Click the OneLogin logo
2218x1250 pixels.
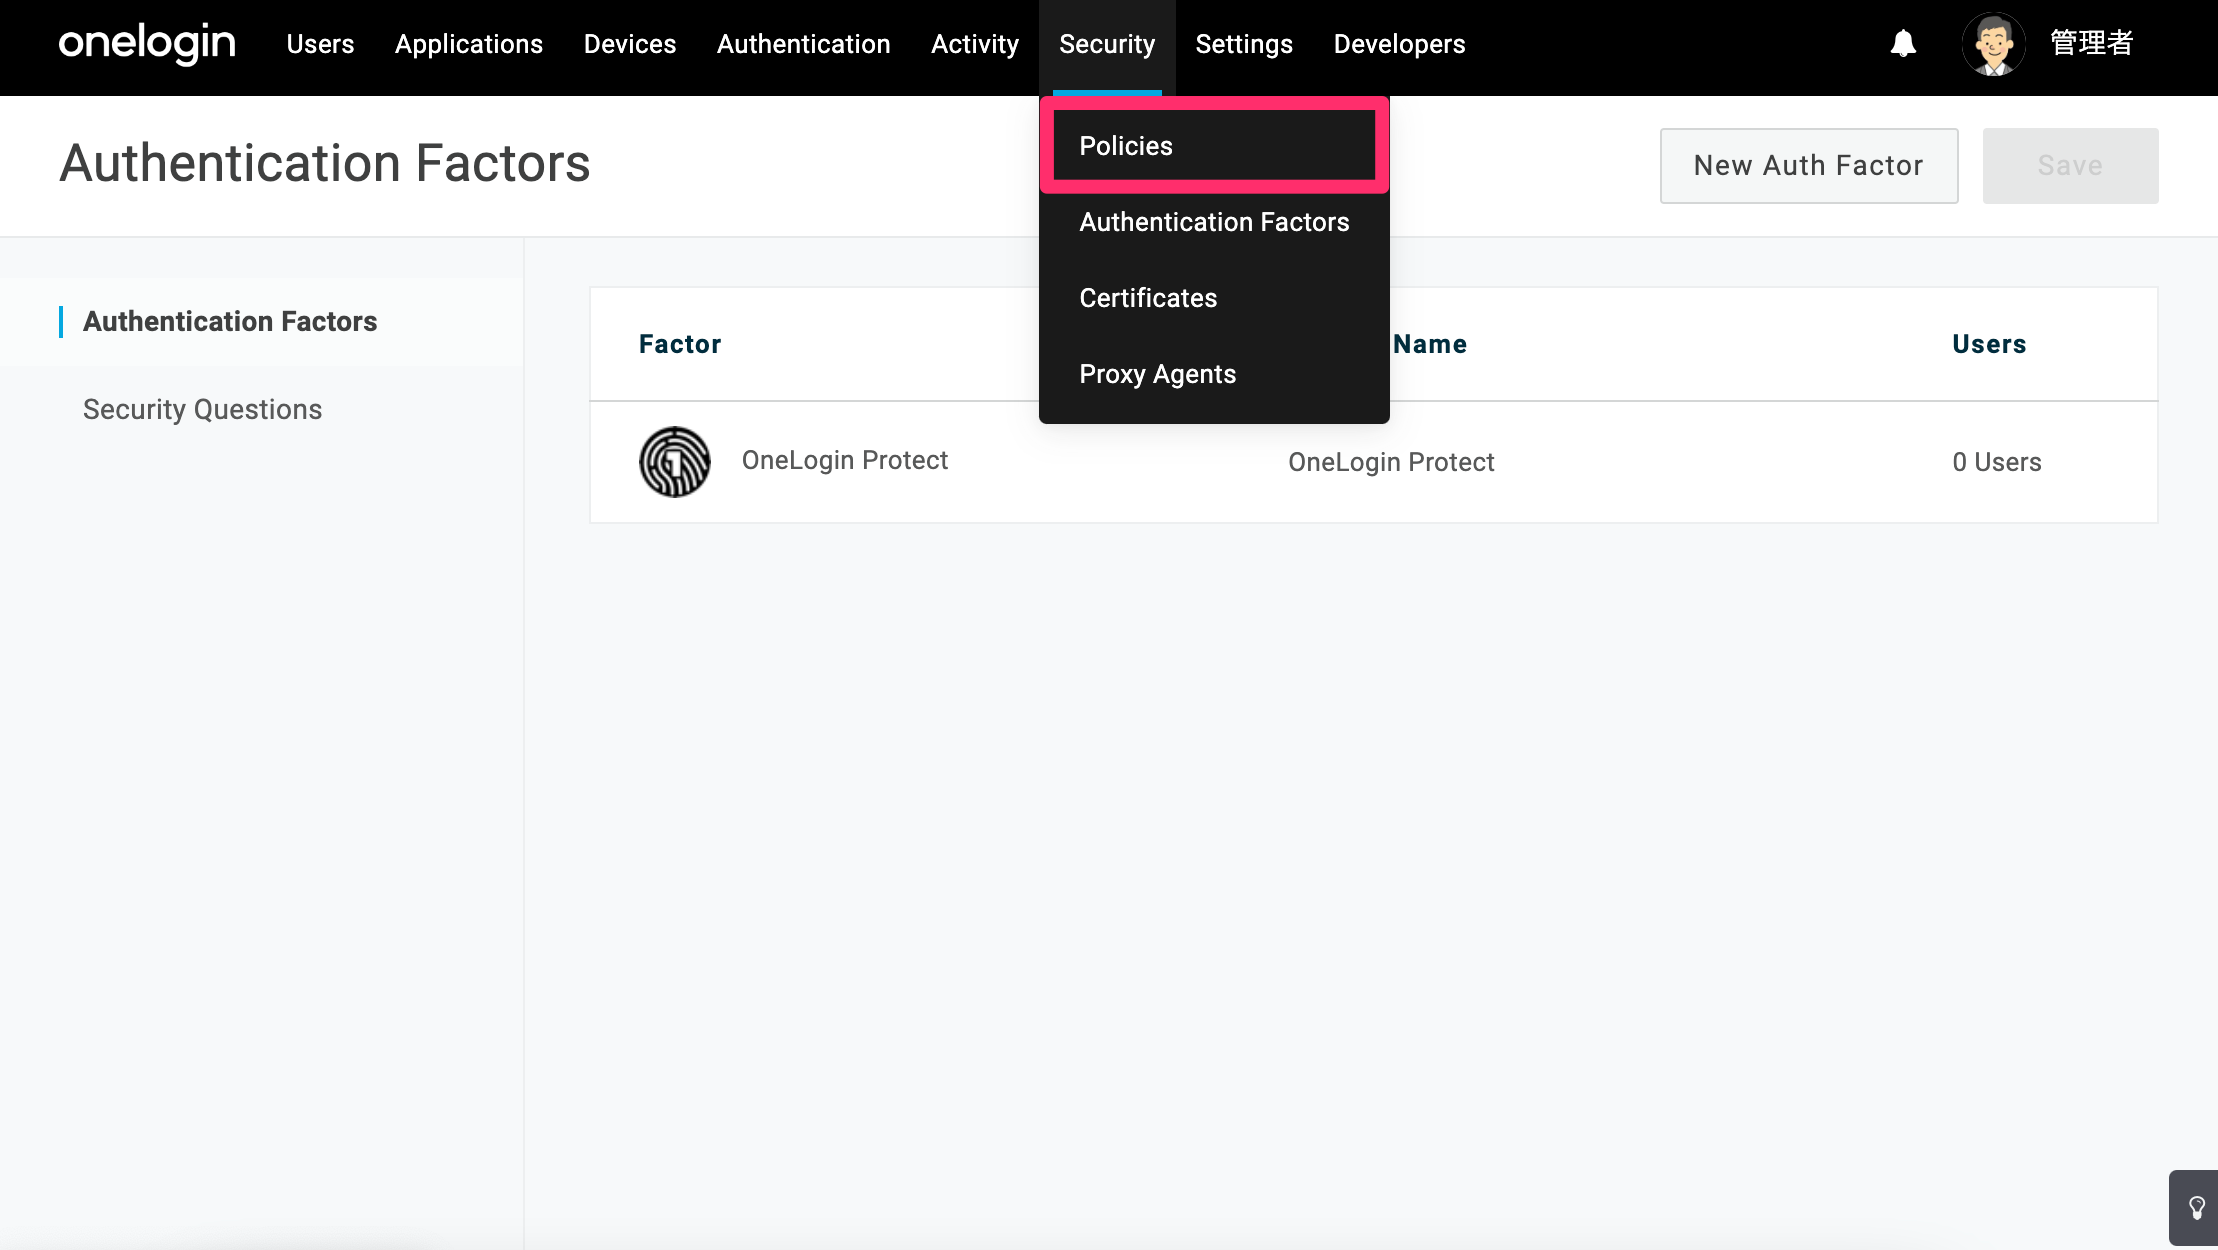pos(147,44)
